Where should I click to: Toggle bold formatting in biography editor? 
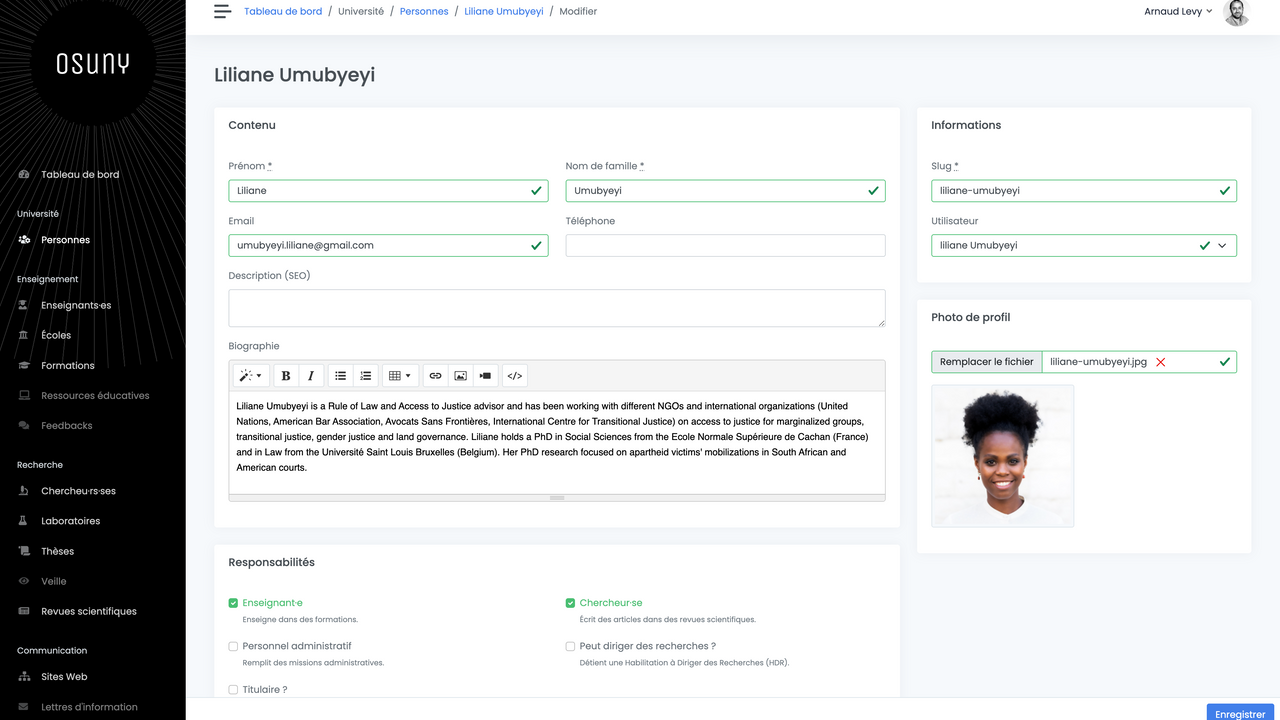point(286,376)
